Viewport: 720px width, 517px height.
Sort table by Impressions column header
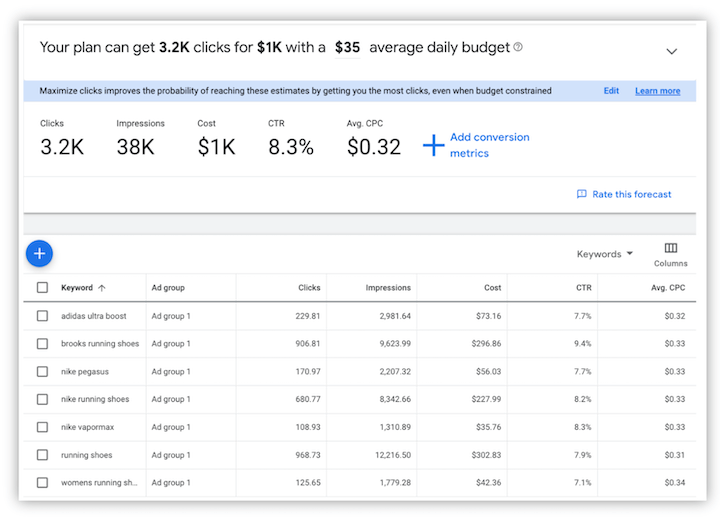[x=388, y=288]
